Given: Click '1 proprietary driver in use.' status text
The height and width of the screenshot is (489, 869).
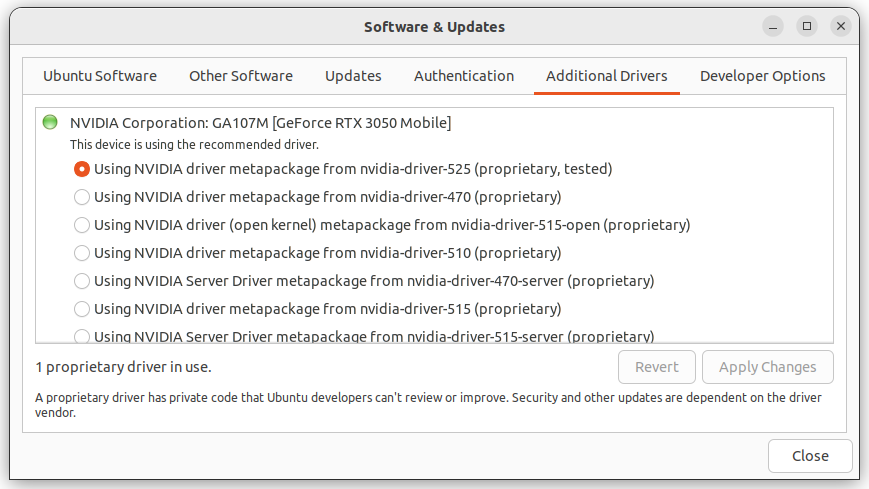Looking at the screenshot, I should coord(124,367).
